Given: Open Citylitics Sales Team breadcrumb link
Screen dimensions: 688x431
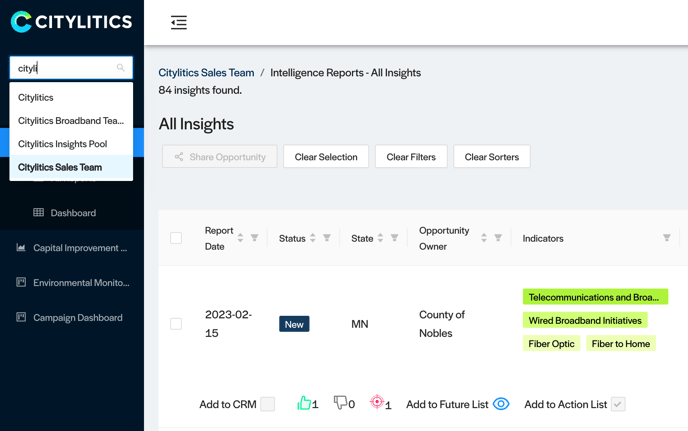Looking at the screenshot, I should click(206, 72).
